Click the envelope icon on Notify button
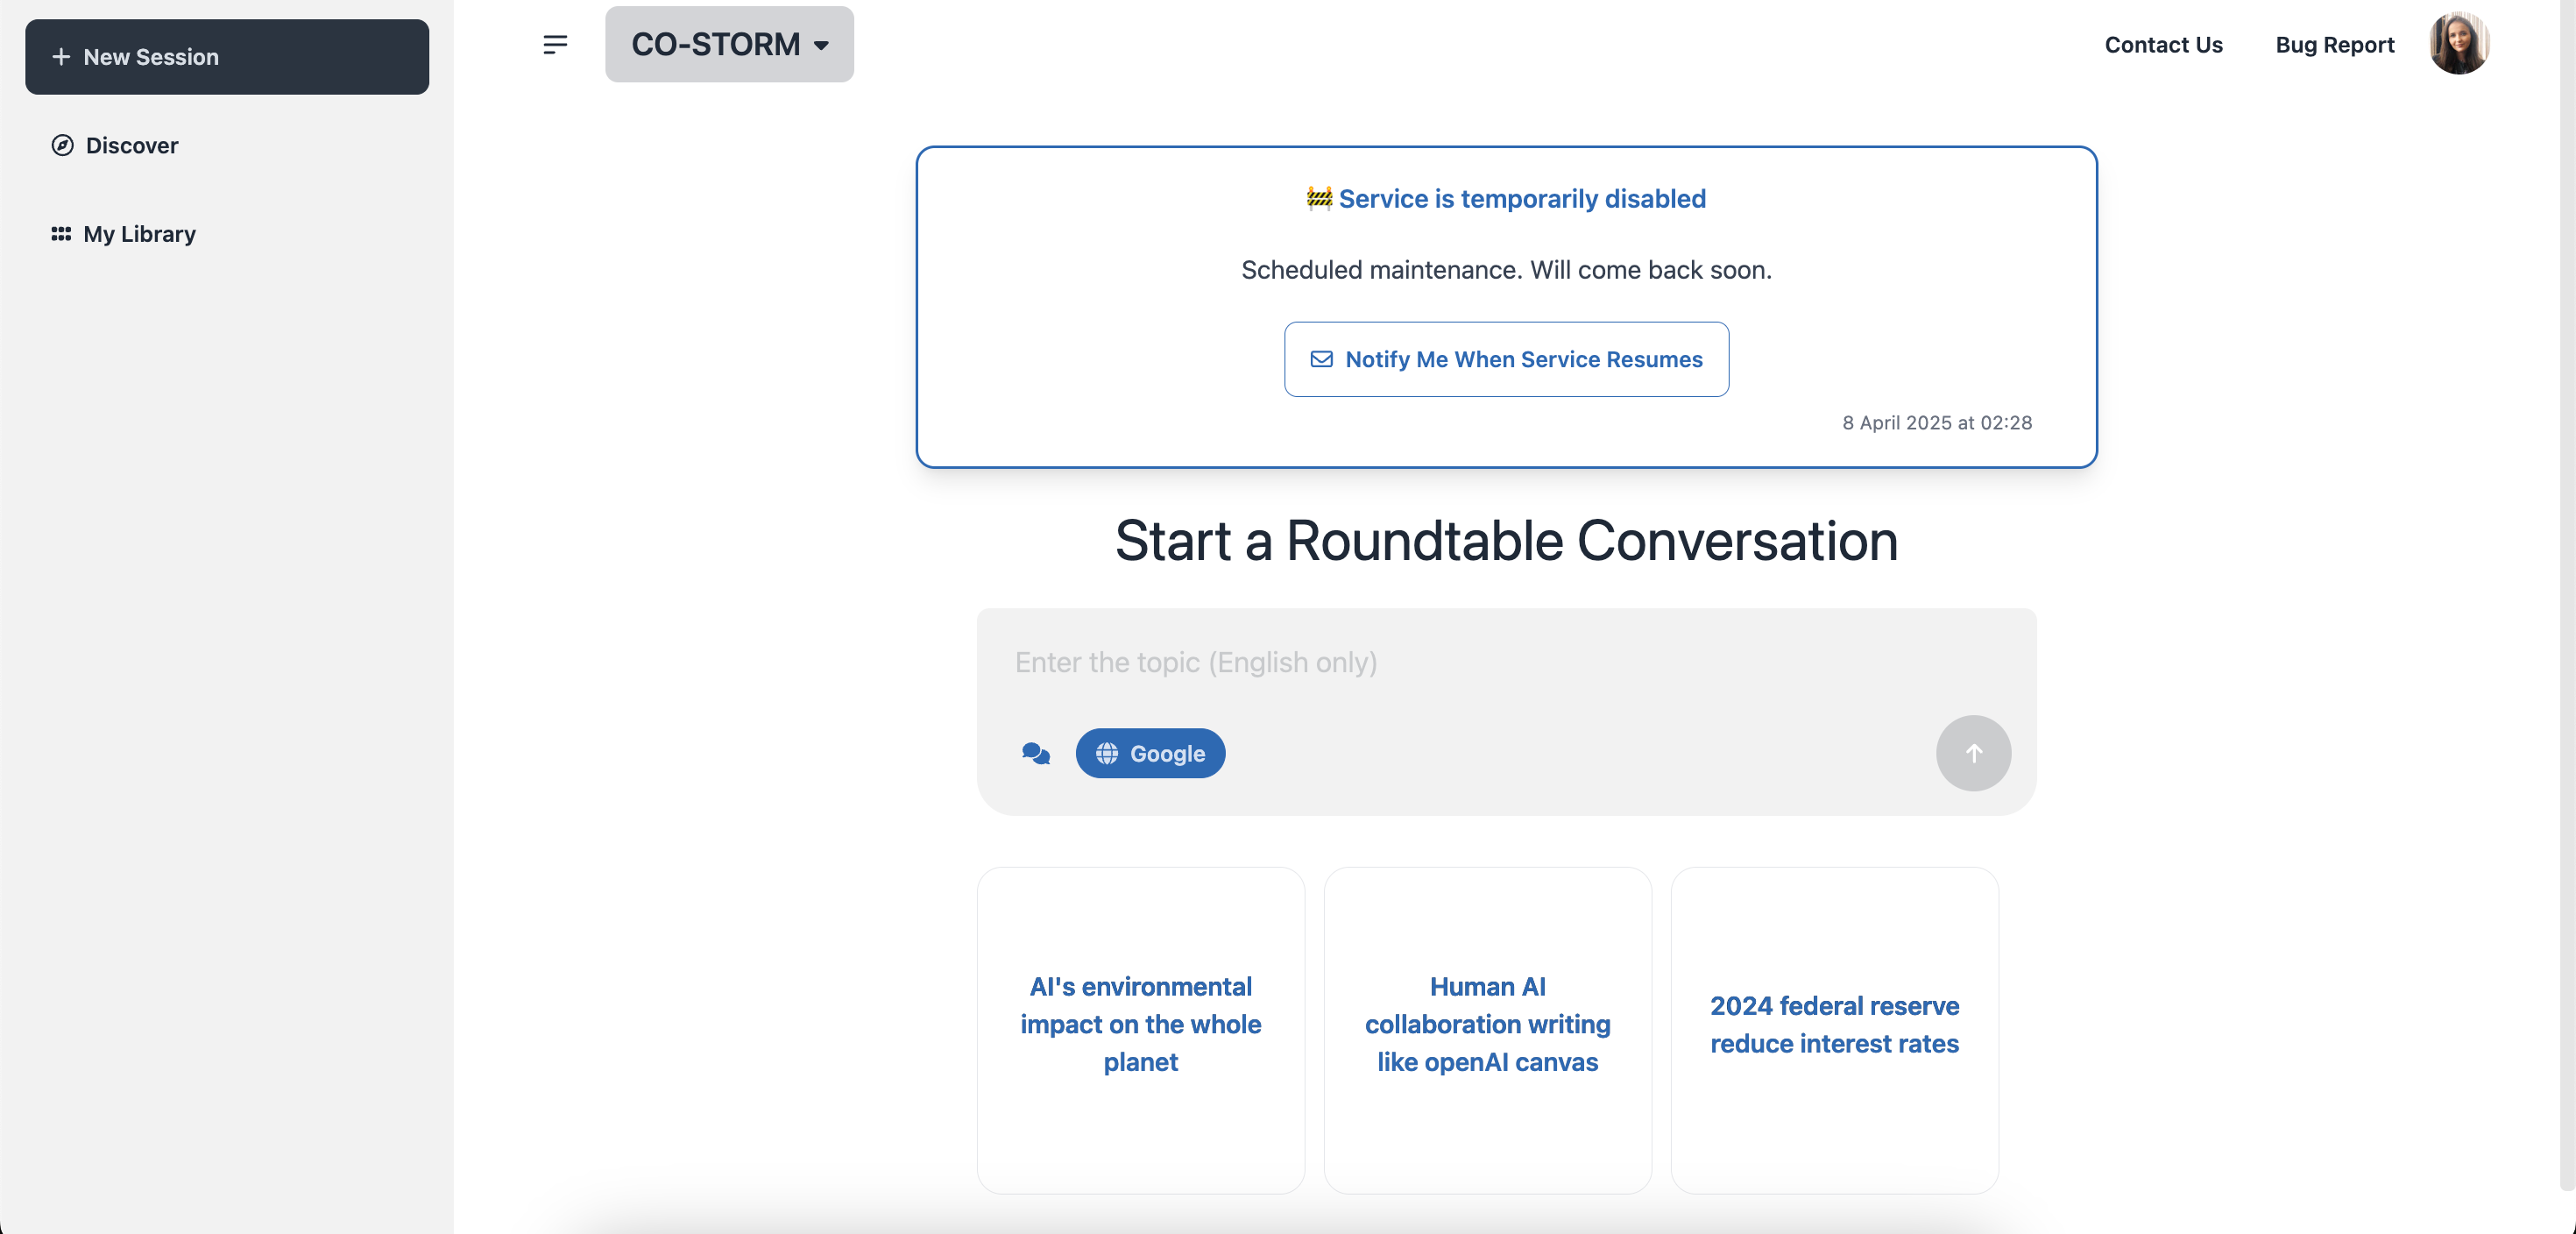The height and width of the screenshot is (1234, 2576). 1321,359
